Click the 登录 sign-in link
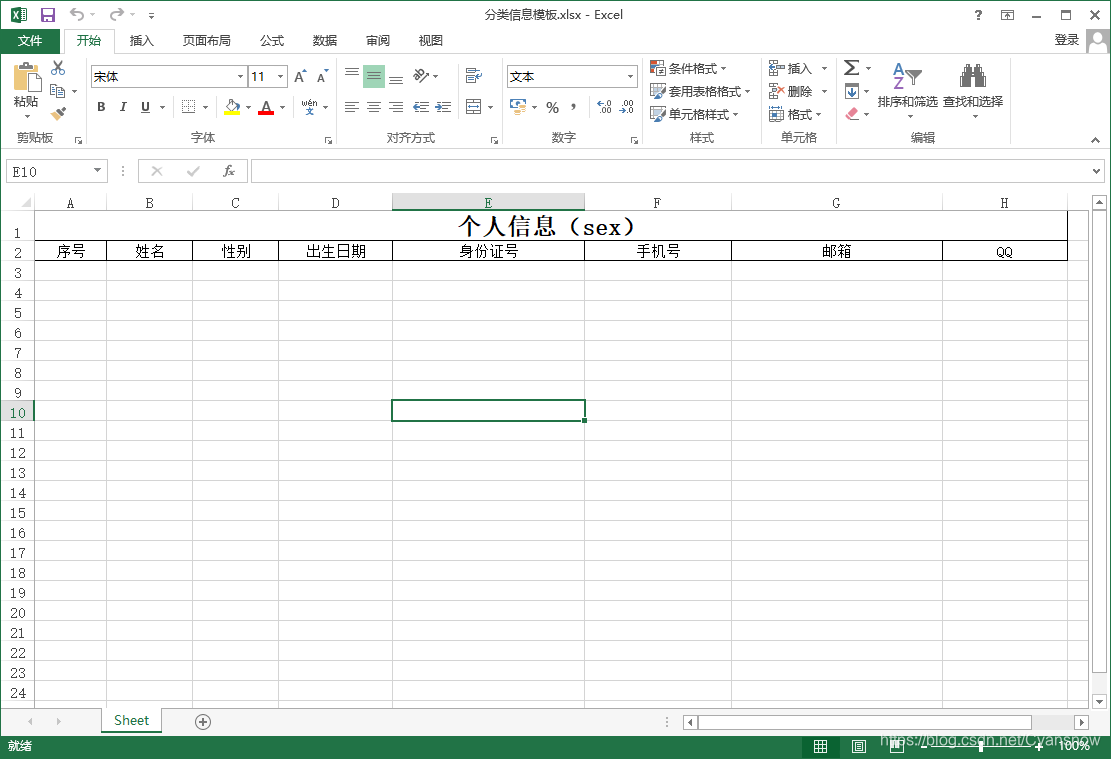This screenshot has height=759, width=1111. coord(1066,40)
